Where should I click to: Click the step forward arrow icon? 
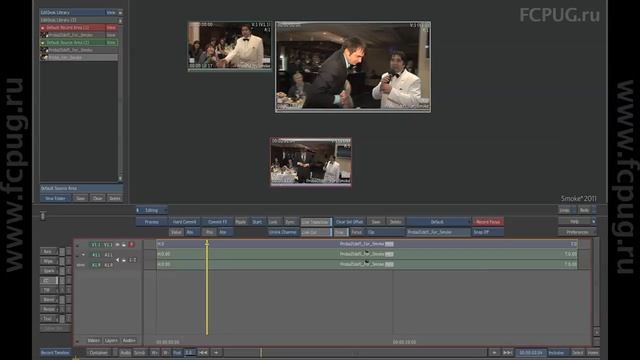tap(216, 353)
